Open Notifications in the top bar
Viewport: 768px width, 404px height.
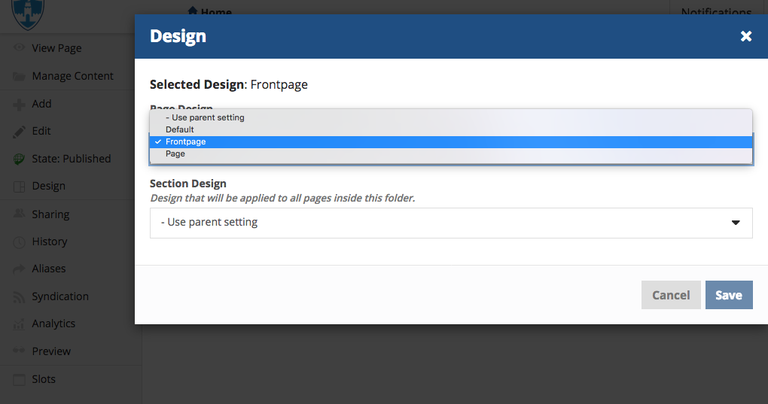click(716, 11)
